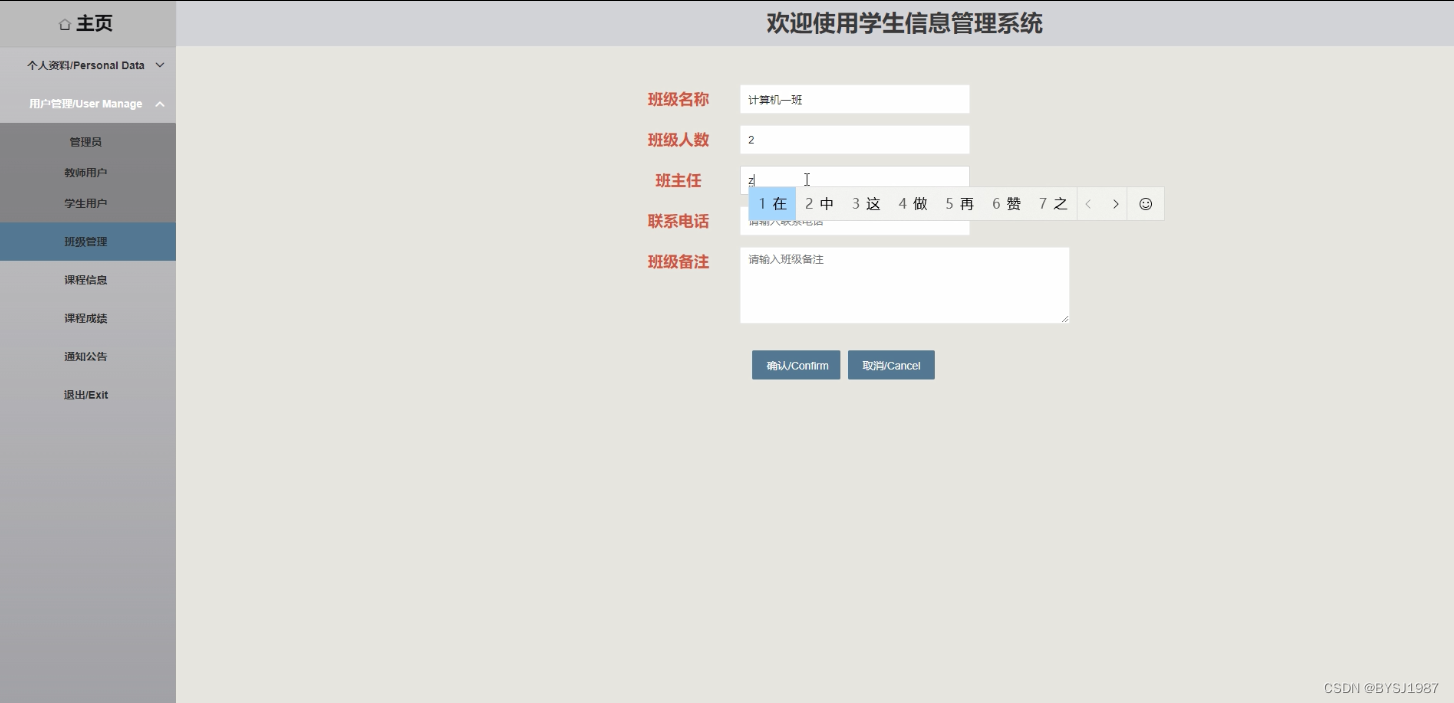
Task: Click the 取消/Cancel button
Action: (891, 365)
